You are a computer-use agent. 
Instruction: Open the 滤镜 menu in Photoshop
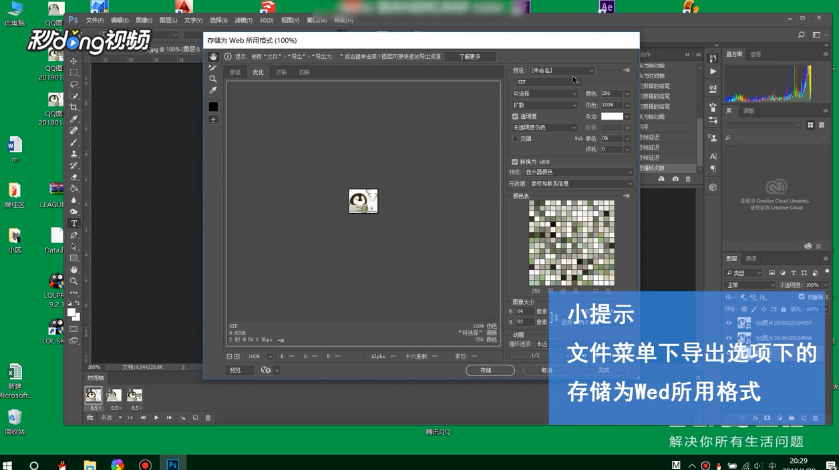point(243,20)
